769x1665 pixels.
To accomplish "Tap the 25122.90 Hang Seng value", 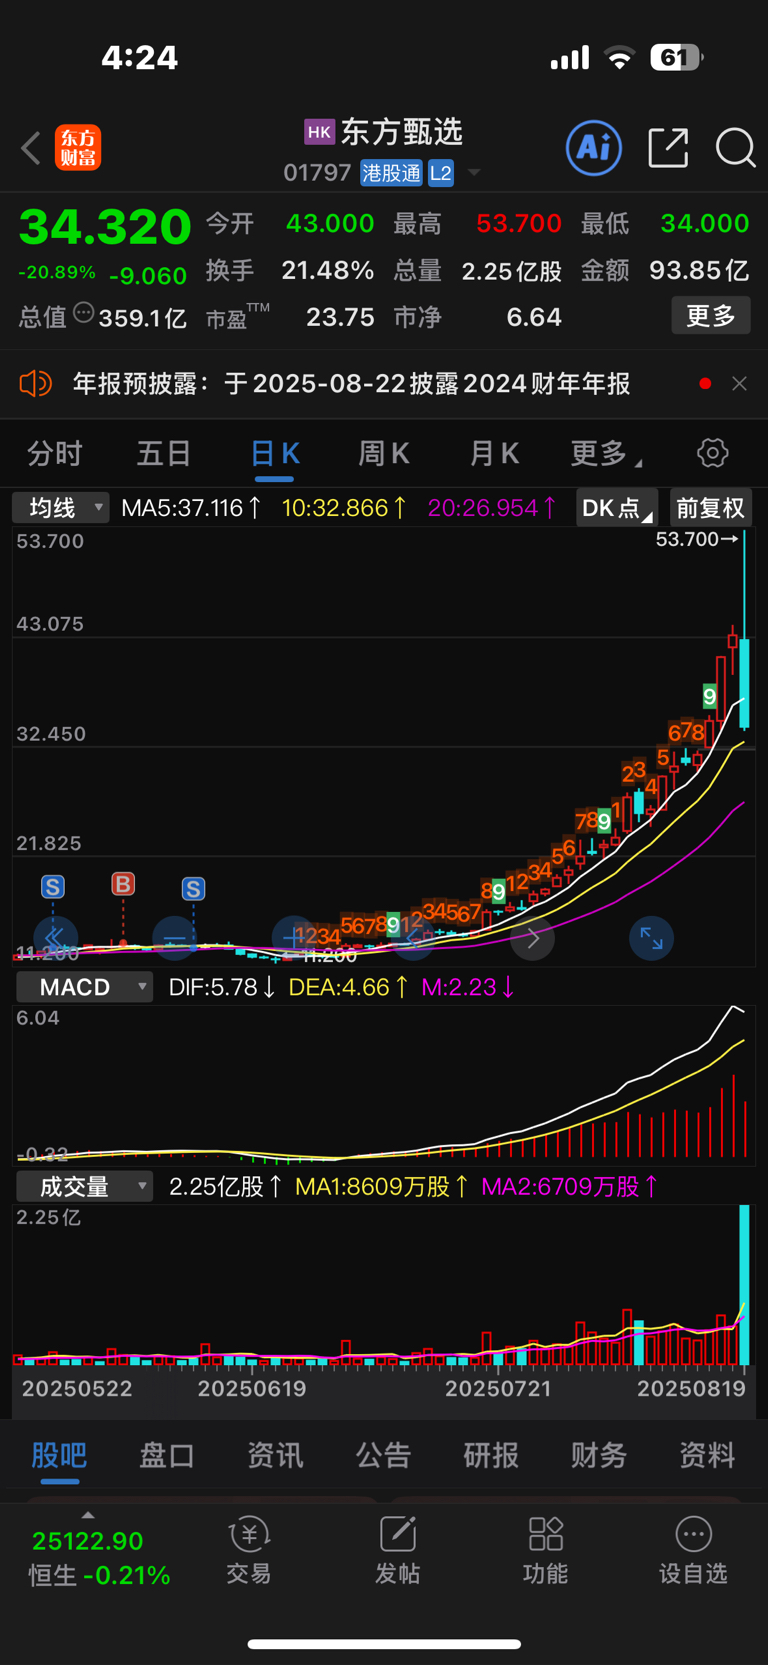I will (x=88, y=1541).
